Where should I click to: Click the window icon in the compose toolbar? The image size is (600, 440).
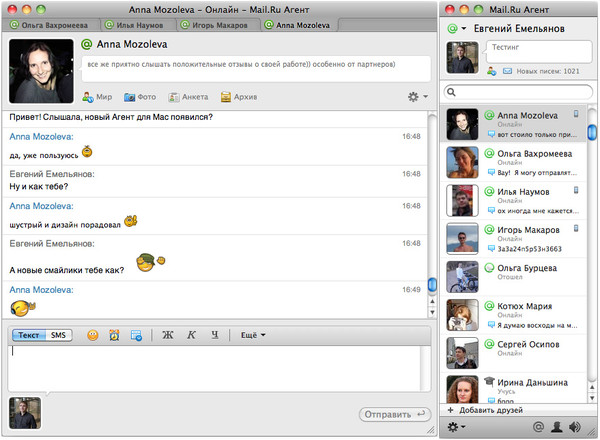pos(136,335)
